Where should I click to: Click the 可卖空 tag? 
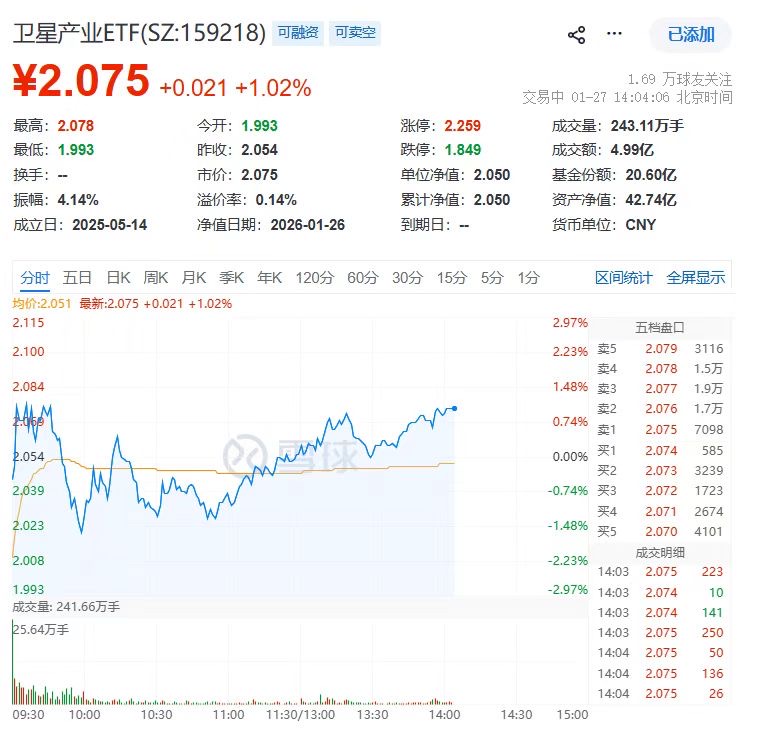[355, 33]
